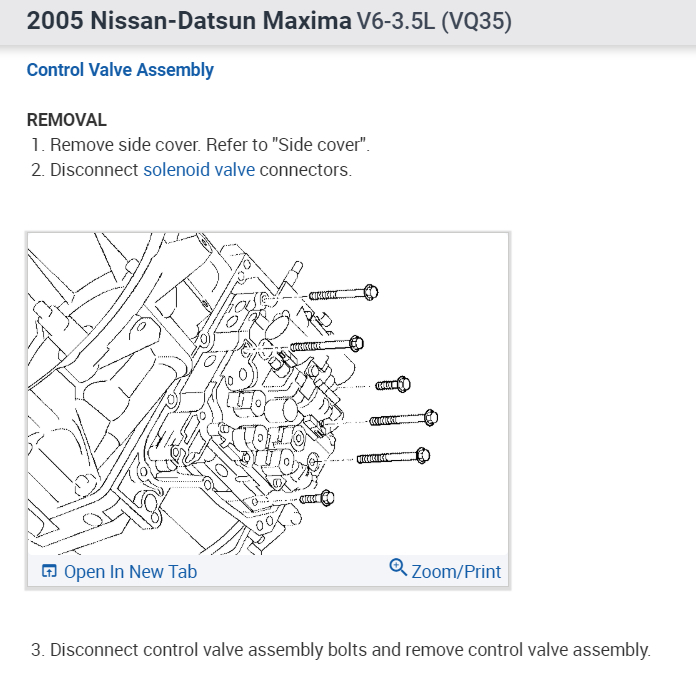
Task: Click the shortest bolt on the diagram's right
Action: click(x=392, y=384)
